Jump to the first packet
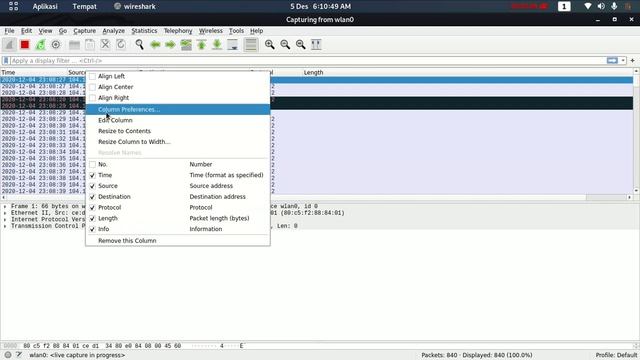The width and height of the screenshot is (640, 360). (201, 44)
